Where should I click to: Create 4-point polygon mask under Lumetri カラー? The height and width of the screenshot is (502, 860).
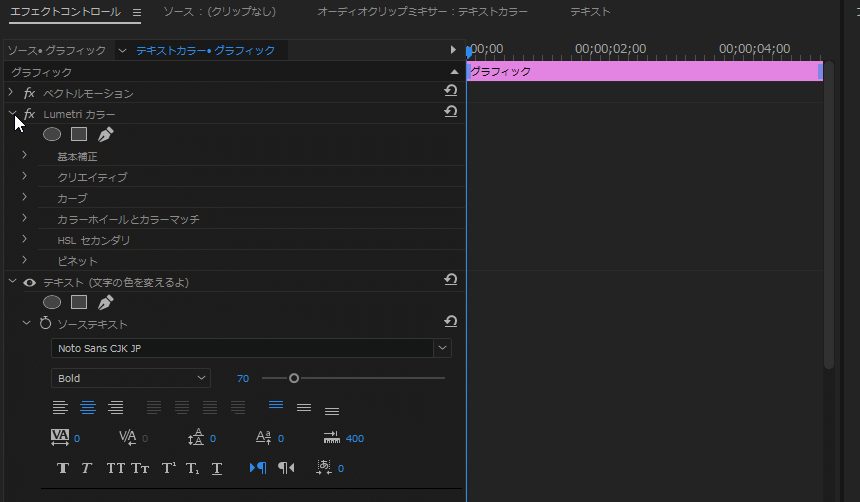tap(79, 134)
